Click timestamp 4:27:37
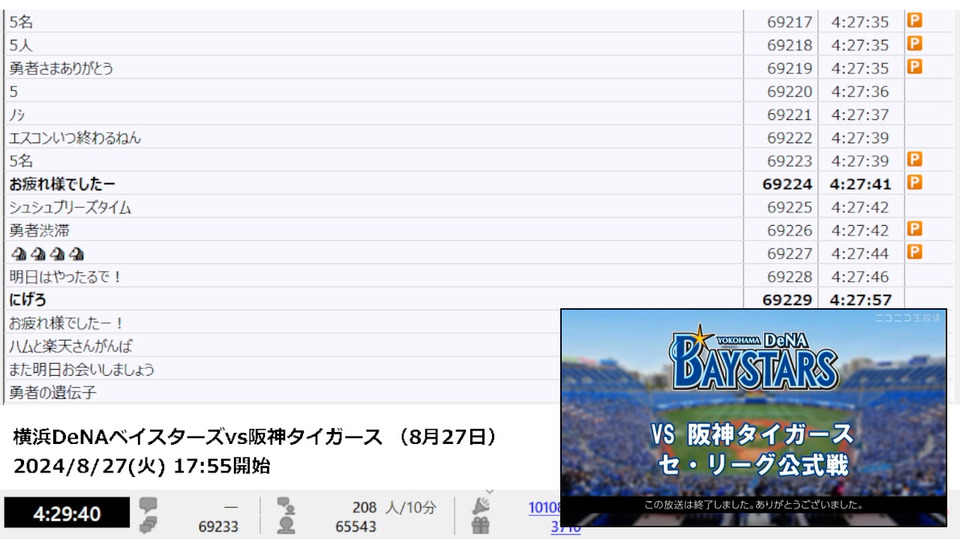The height and width of the screenshot is (540, 960). [x=860, y=114]
